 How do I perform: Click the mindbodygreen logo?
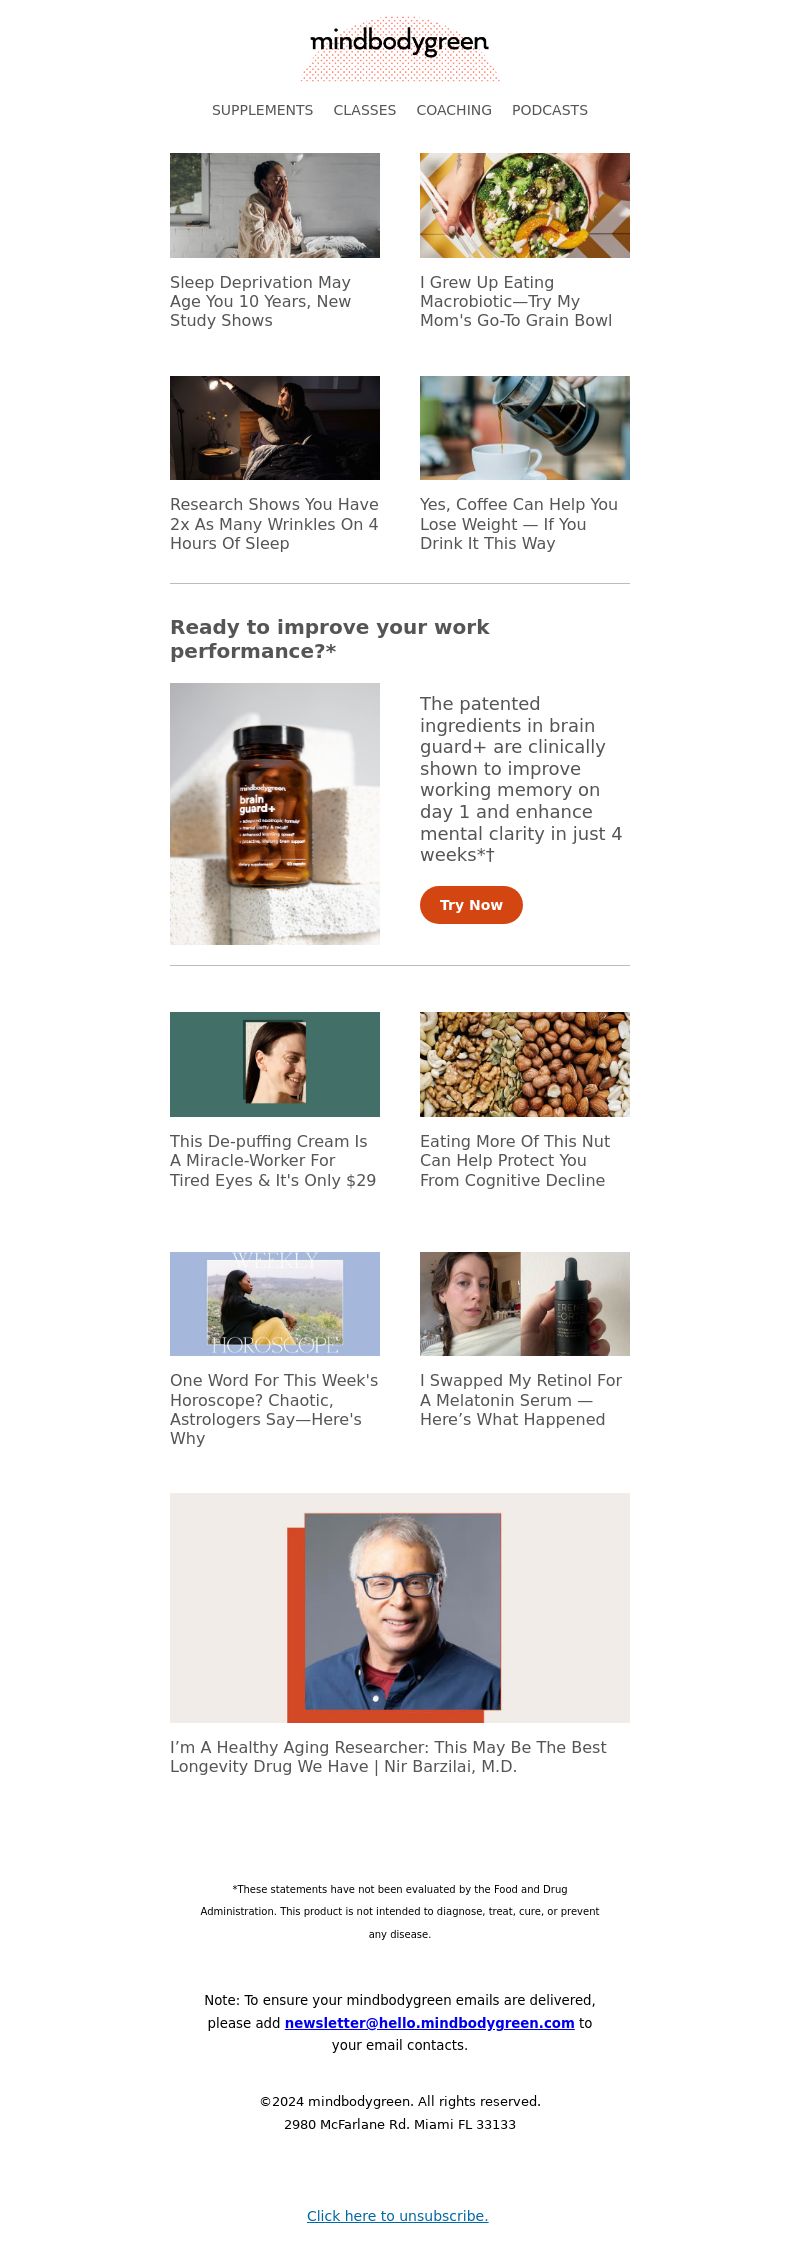click(x=400, y=48)
